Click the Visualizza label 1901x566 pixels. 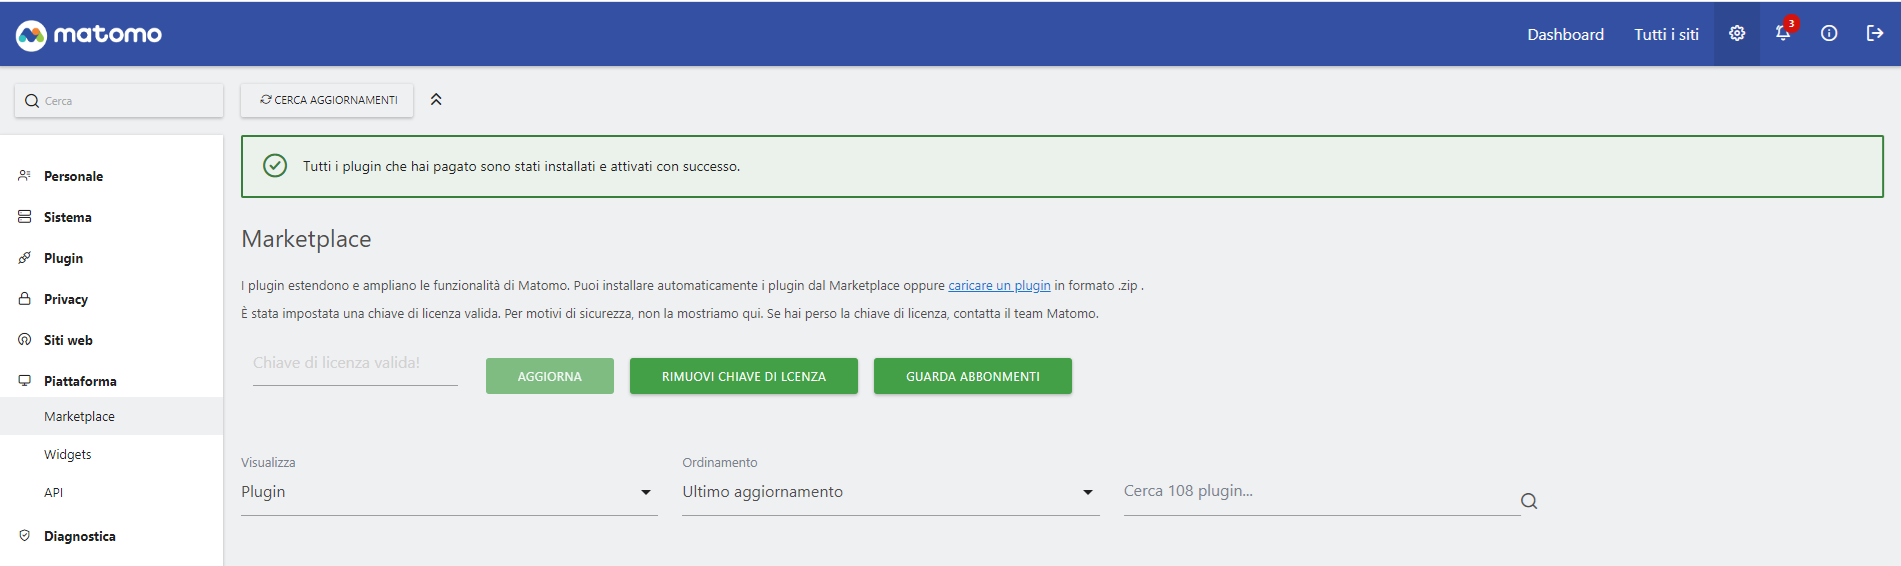pos(268,463)
